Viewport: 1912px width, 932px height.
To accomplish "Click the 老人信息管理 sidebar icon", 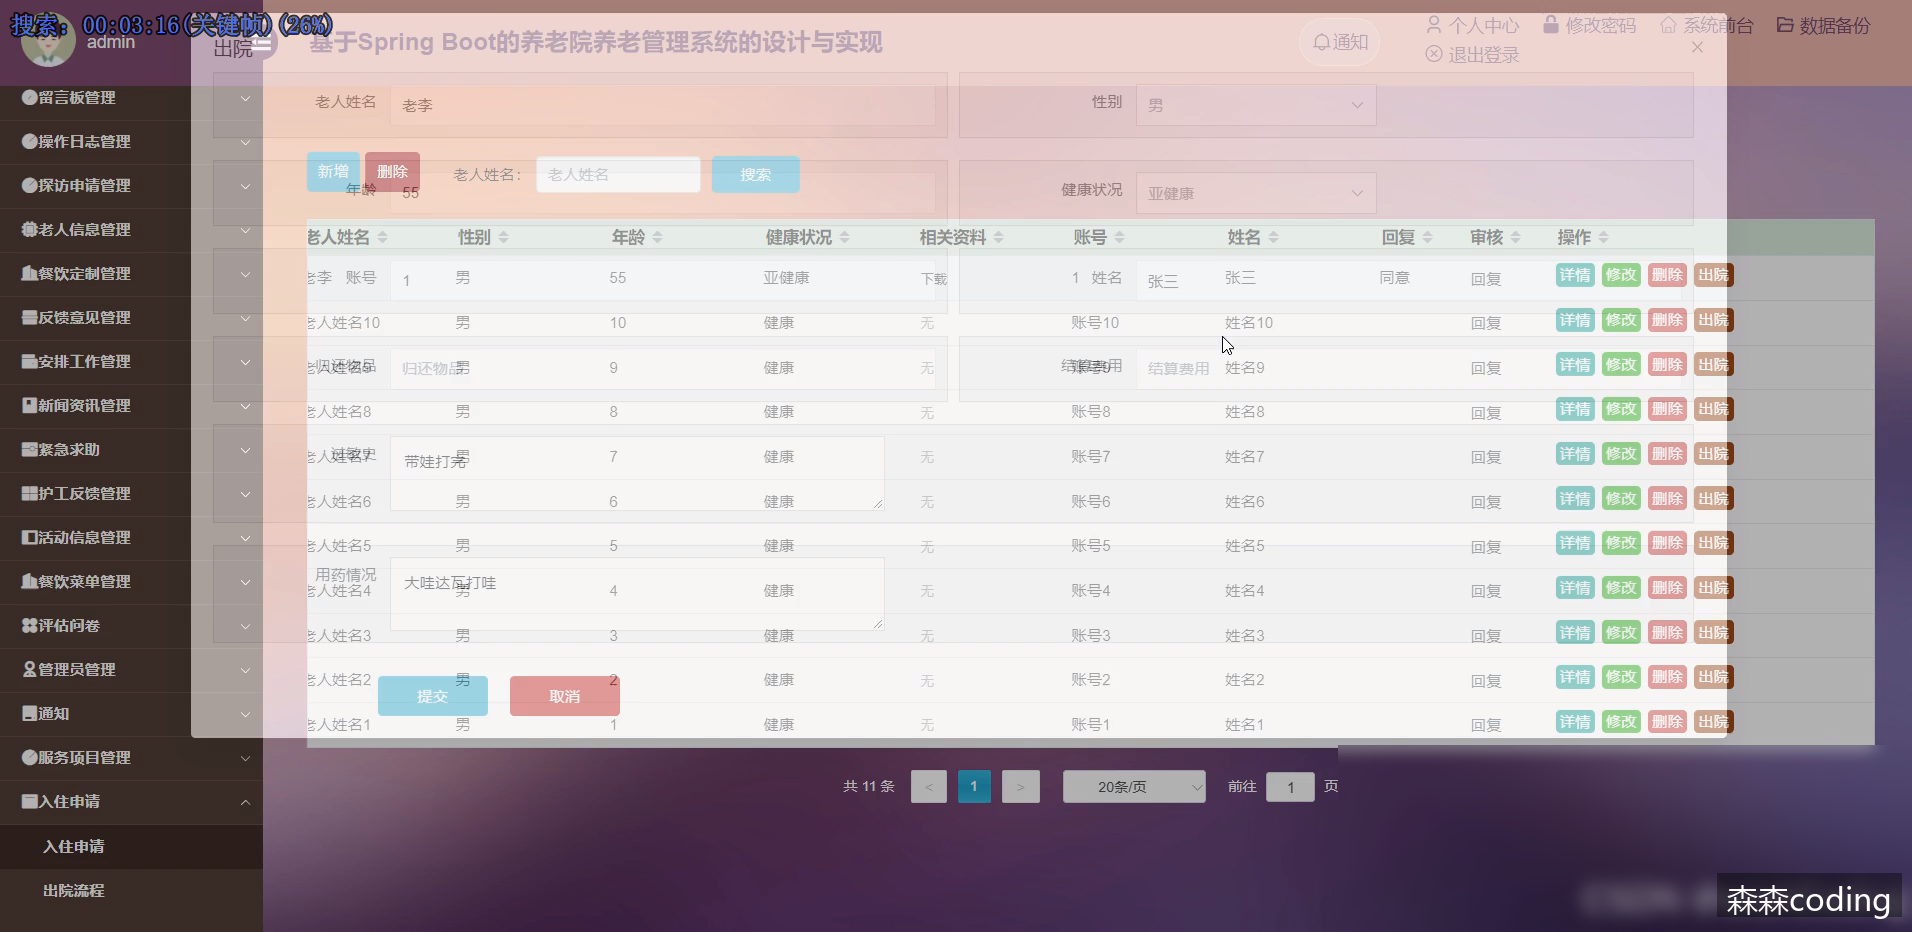I will [x=30, y=230].
